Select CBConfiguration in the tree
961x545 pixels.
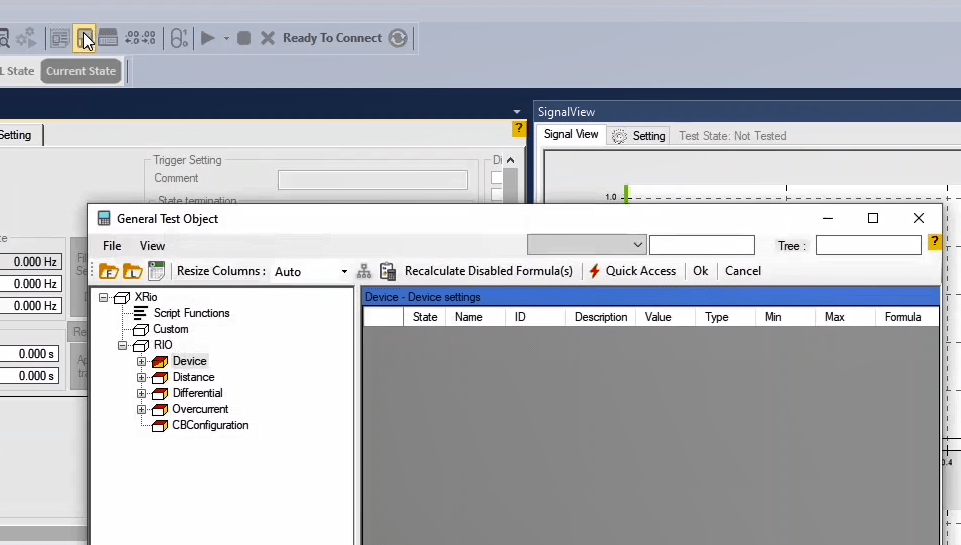click(x=209, y=425)
